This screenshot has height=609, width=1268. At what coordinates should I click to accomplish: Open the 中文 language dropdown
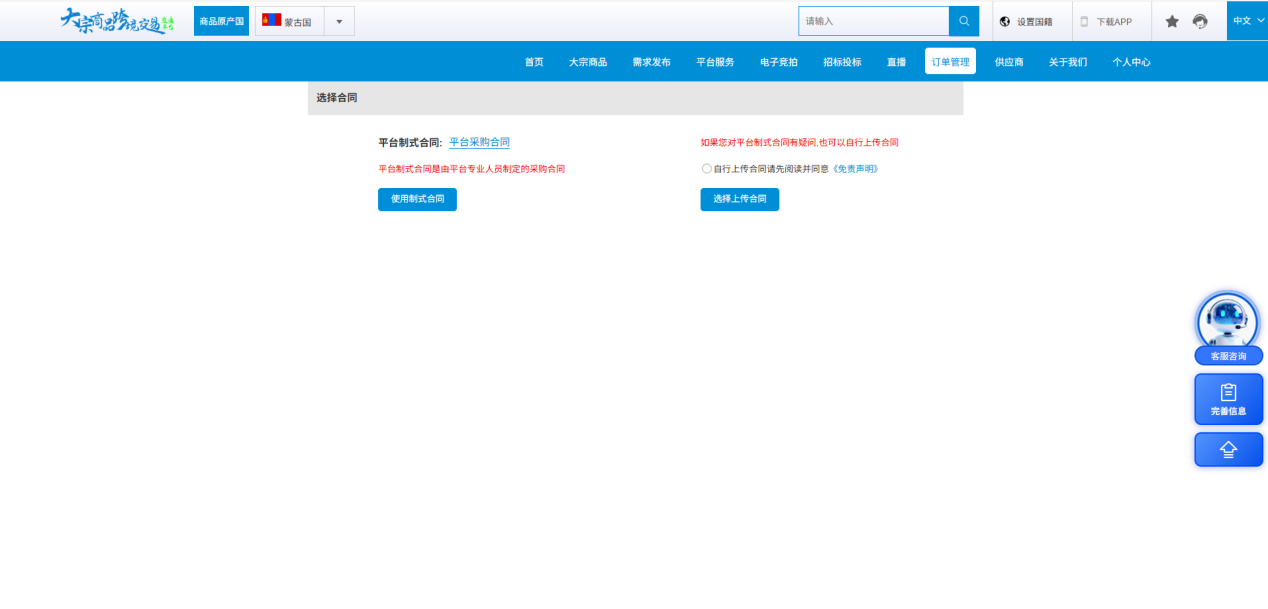pyautogui.click(x=1247, y=20)
